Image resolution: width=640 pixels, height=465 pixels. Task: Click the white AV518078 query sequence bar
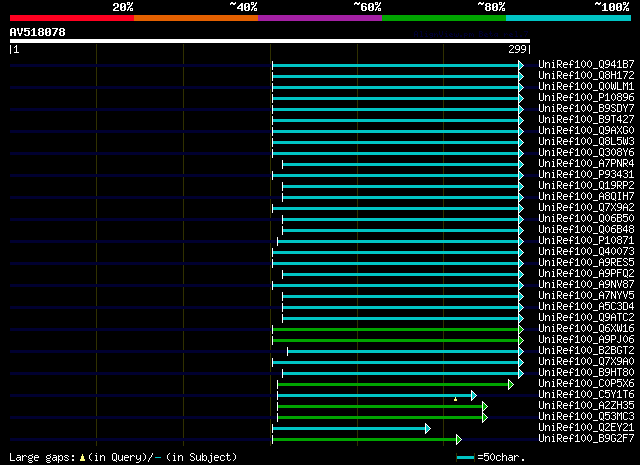click(270, 41)
